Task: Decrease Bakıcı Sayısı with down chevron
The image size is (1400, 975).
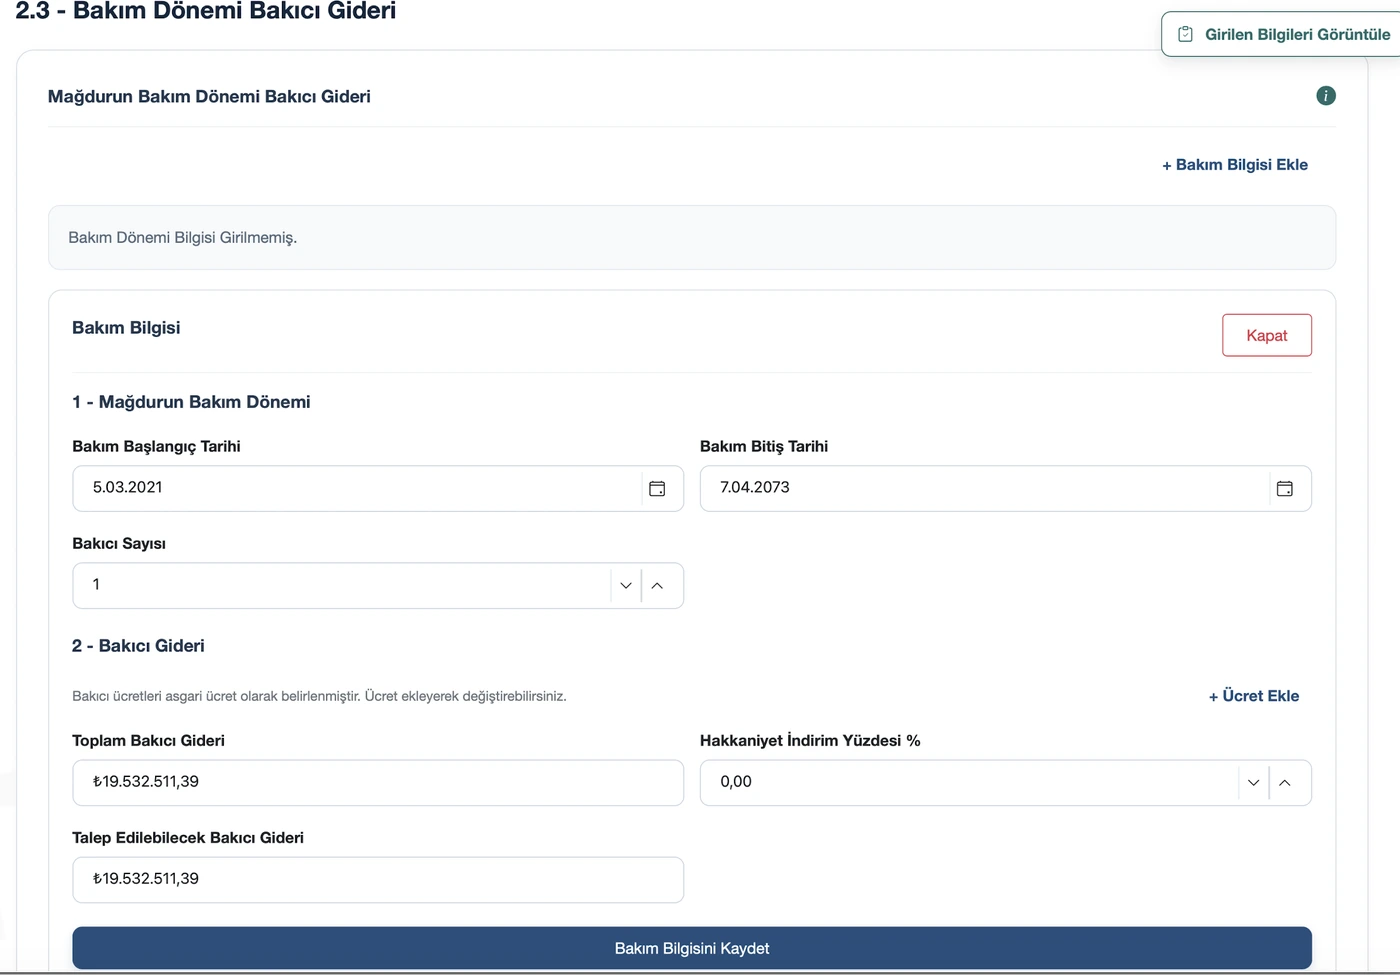Action: point(626,586)
